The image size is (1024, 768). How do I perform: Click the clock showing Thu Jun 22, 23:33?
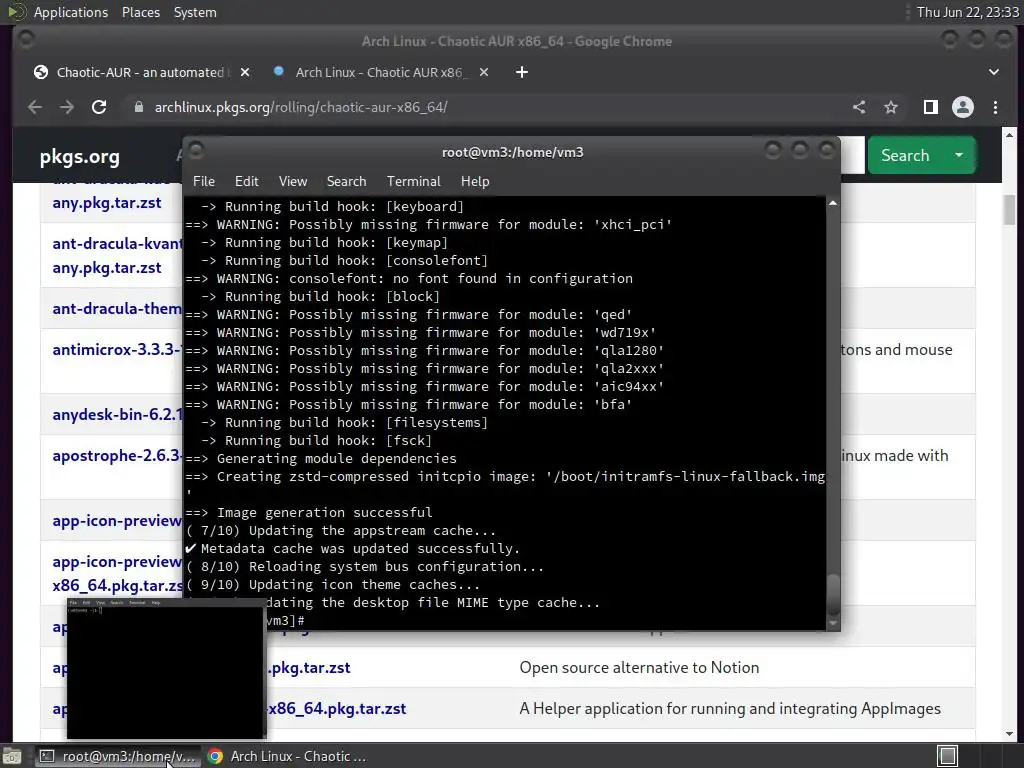coord(967,12)
